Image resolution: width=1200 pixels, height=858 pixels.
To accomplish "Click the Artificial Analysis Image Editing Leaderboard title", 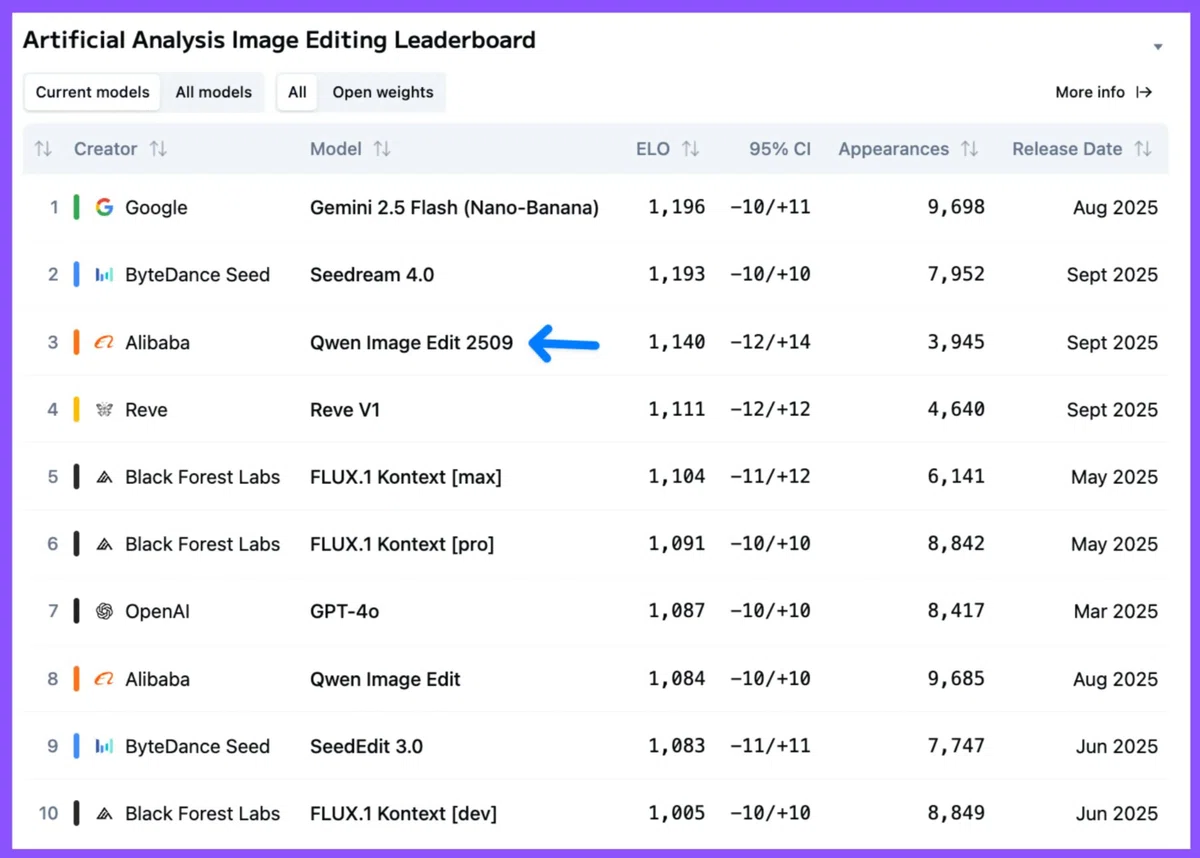I will tap(279, 41).
